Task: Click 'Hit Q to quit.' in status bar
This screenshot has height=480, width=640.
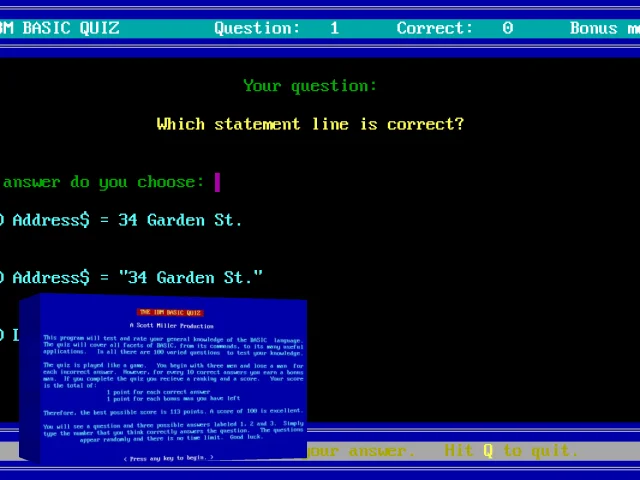Action: [511, 451]
